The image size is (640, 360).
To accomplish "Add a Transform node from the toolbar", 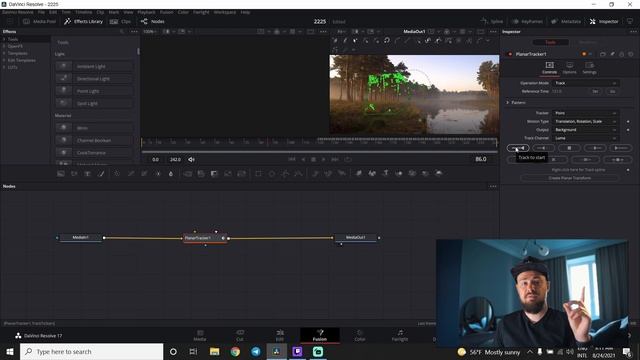I will [x=241, y=173].
